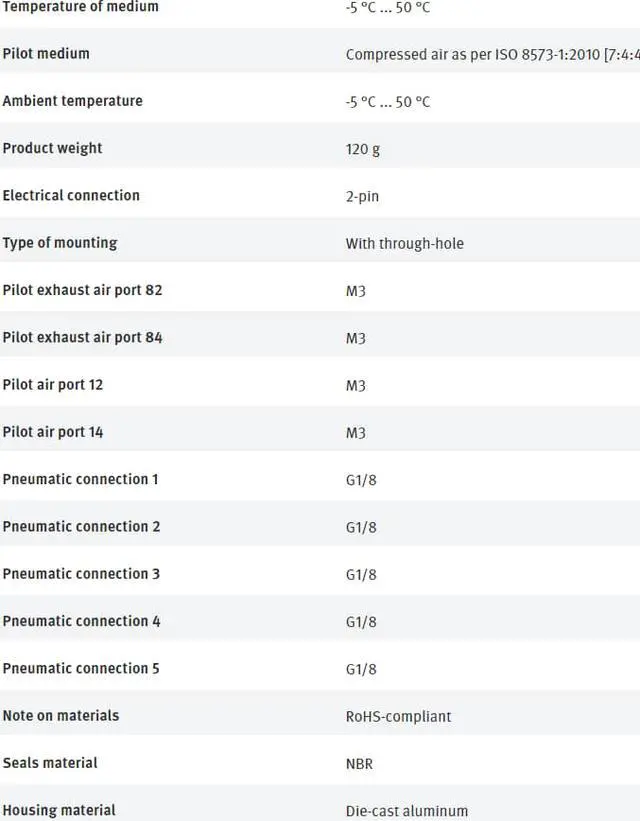The height and width of the screenshot is (821, 640).
Task: Select the "Die-cast aluminum" housing value
Action: click(407, 811)
